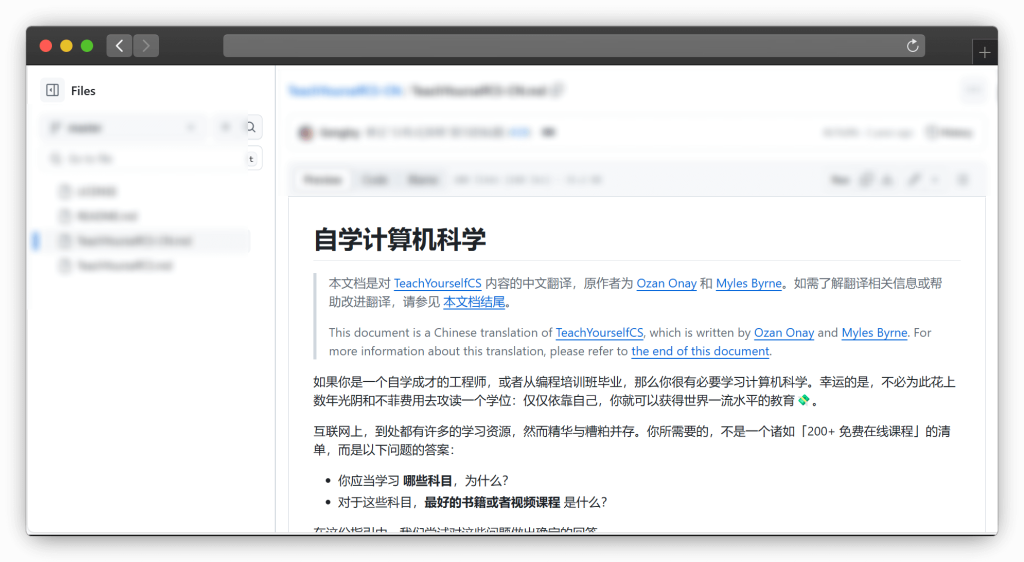Click the bold text 最好的书籍或者视频课程
The height and width of the screenshot is (562, 1024).
pyautogui.click(x=492, y=503)
